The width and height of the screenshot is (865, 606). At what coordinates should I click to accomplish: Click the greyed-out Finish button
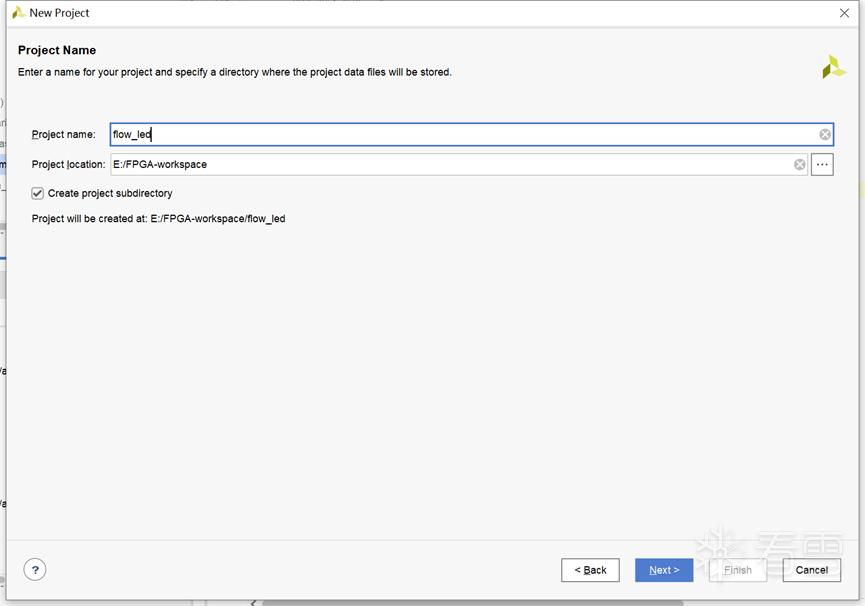point(737,570)
